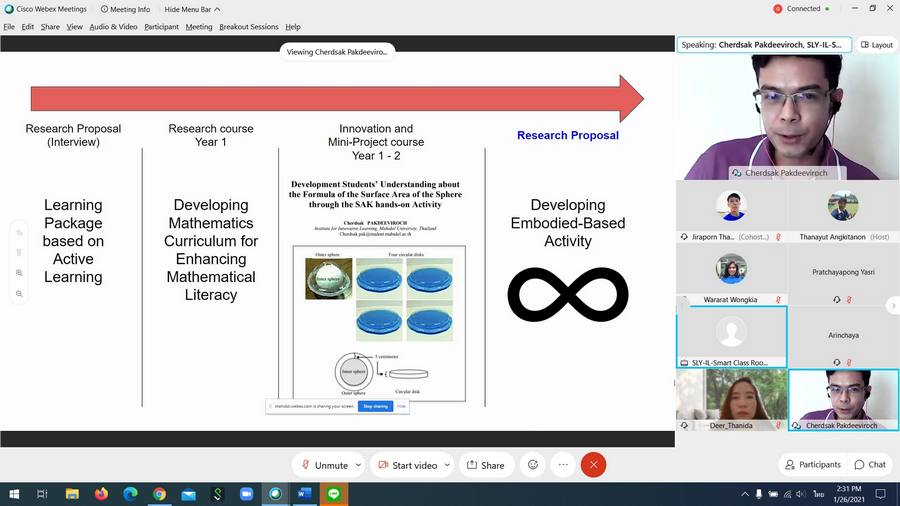Open Microsoft Word from the taskbar
Viewport: 900px width, 506px height.
coord(304,494)
